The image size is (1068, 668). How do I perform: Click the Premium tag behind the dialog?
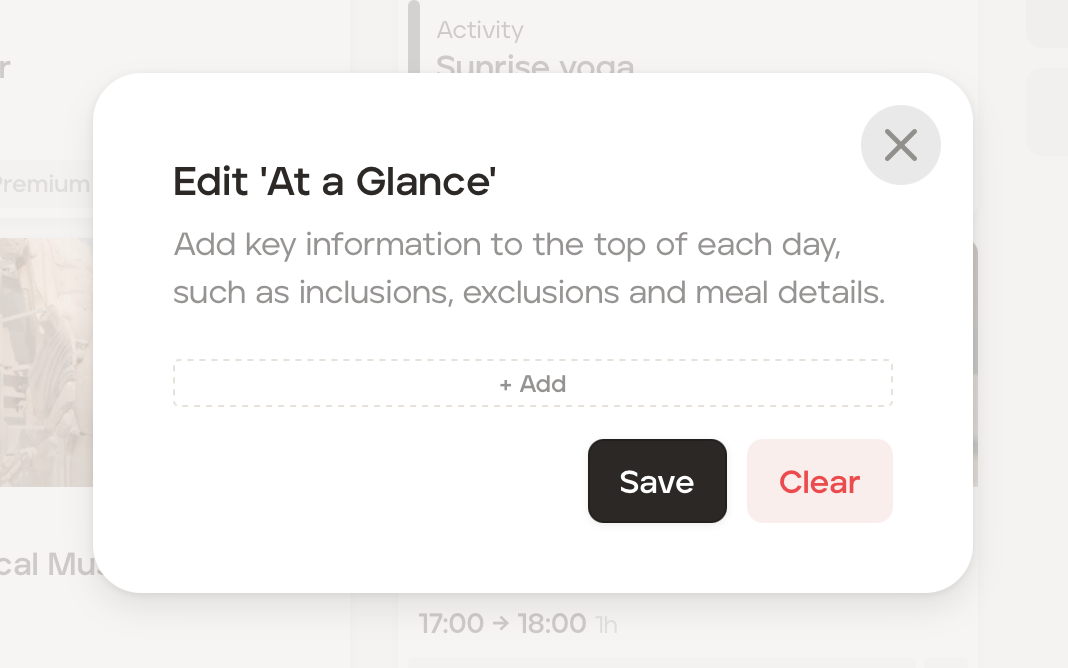(x=45, y=184)
